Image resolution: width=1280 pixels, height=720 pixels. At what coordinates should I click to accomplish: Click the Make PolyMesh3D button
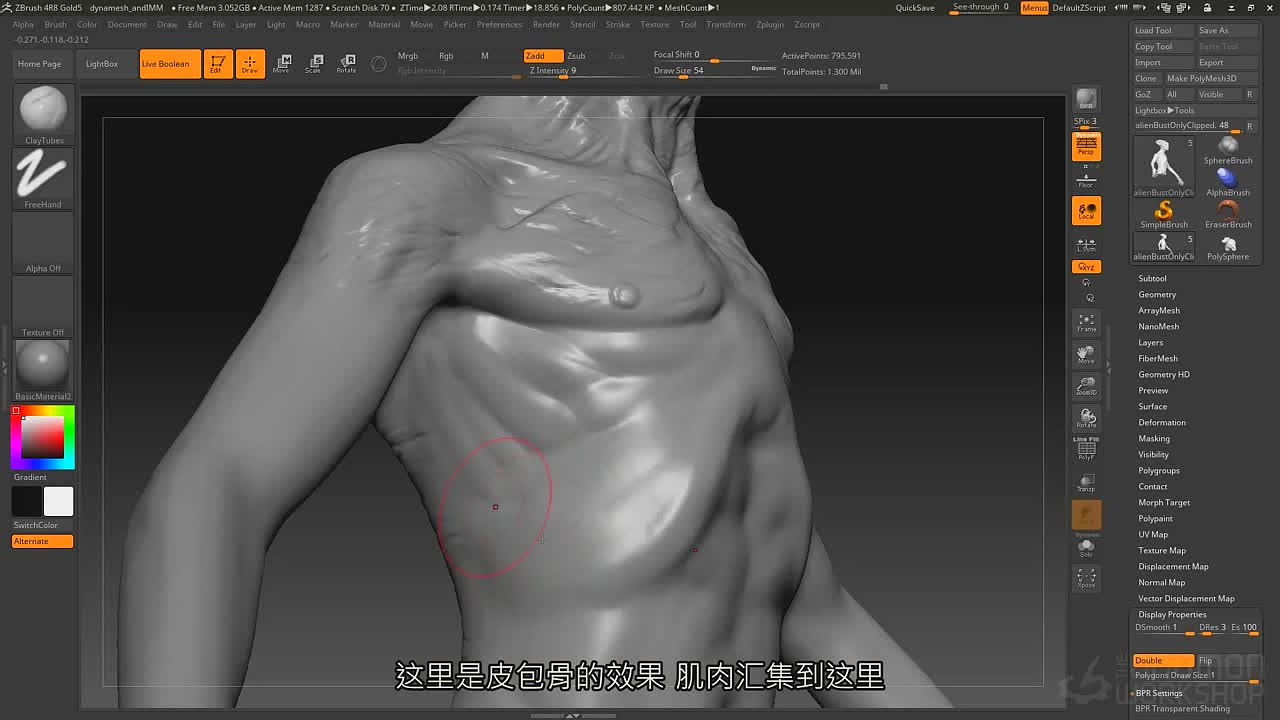click(x=1202, y=78)
